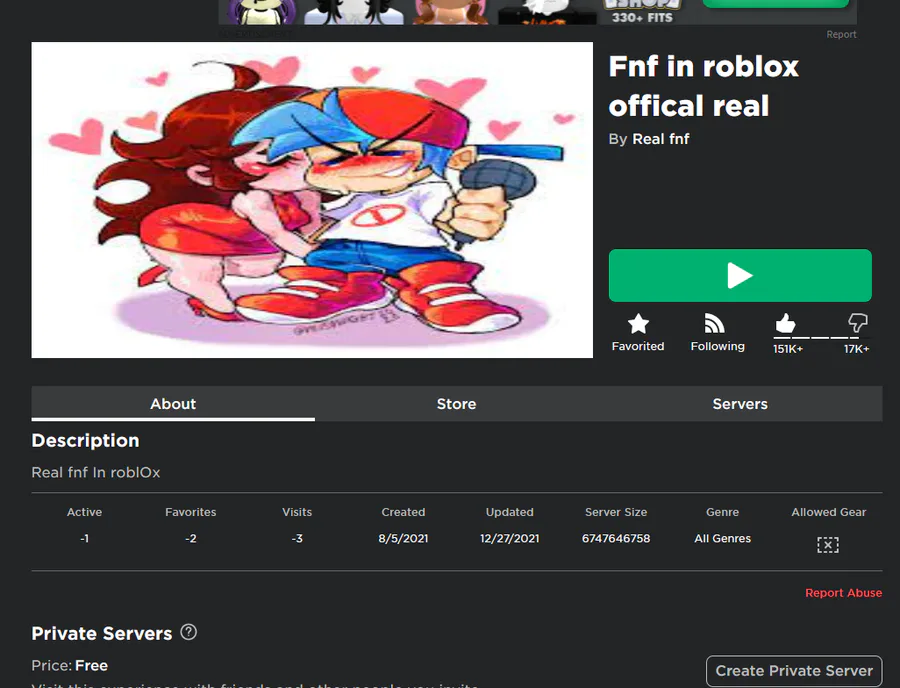Viewport: 900px width, 688px height.
Task: Click the Active value -1
Action: point(84,538)
